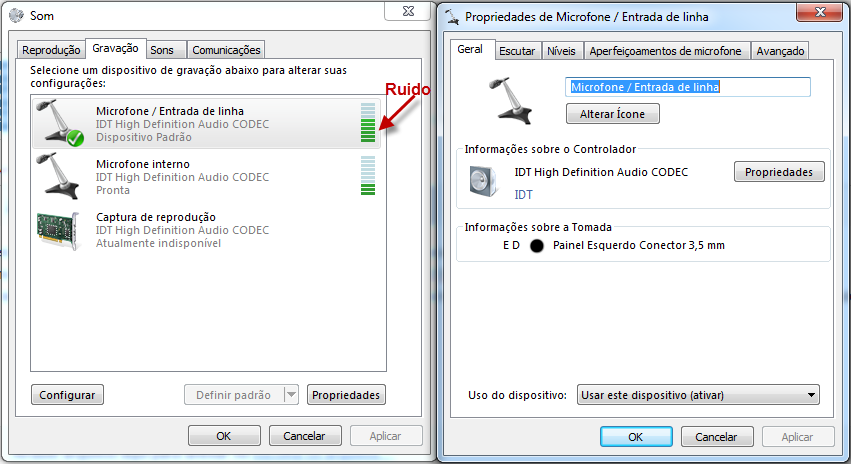Click the Som window speaker title icon
The image size is (851, 464).
[x=17, y=16]
